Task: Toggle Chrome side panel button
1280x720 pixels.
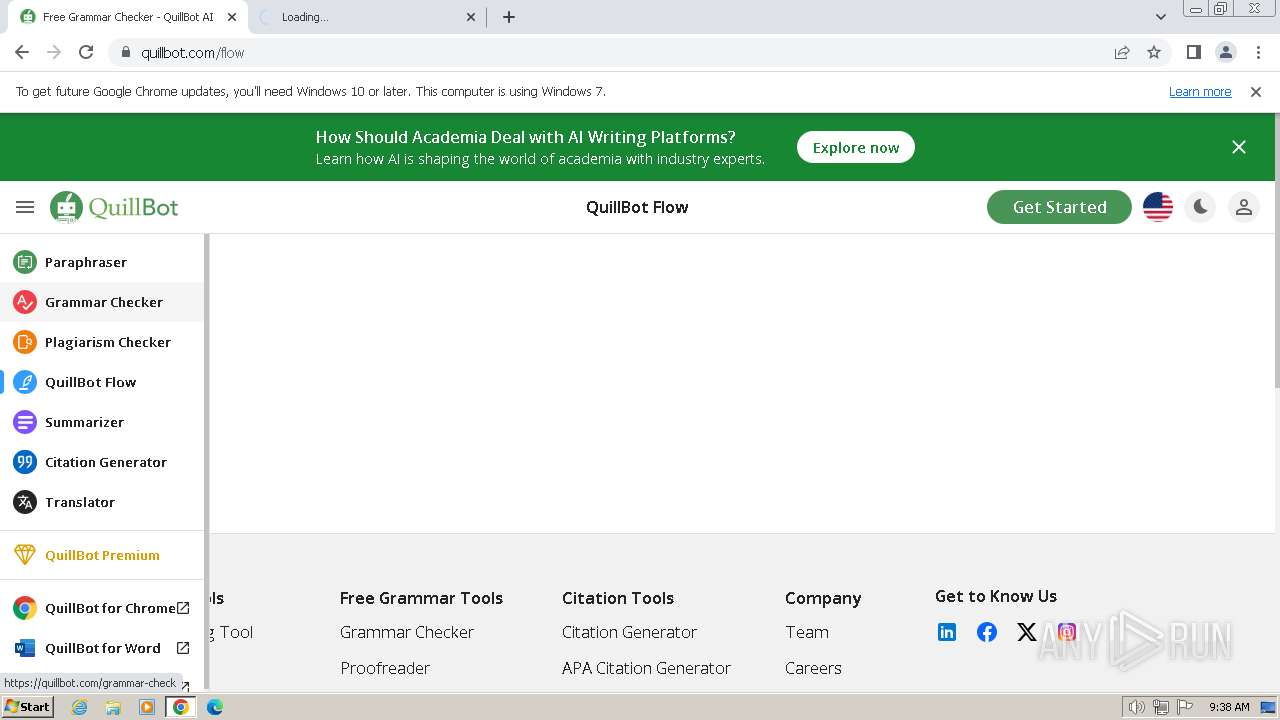Action: [1193, 52]
